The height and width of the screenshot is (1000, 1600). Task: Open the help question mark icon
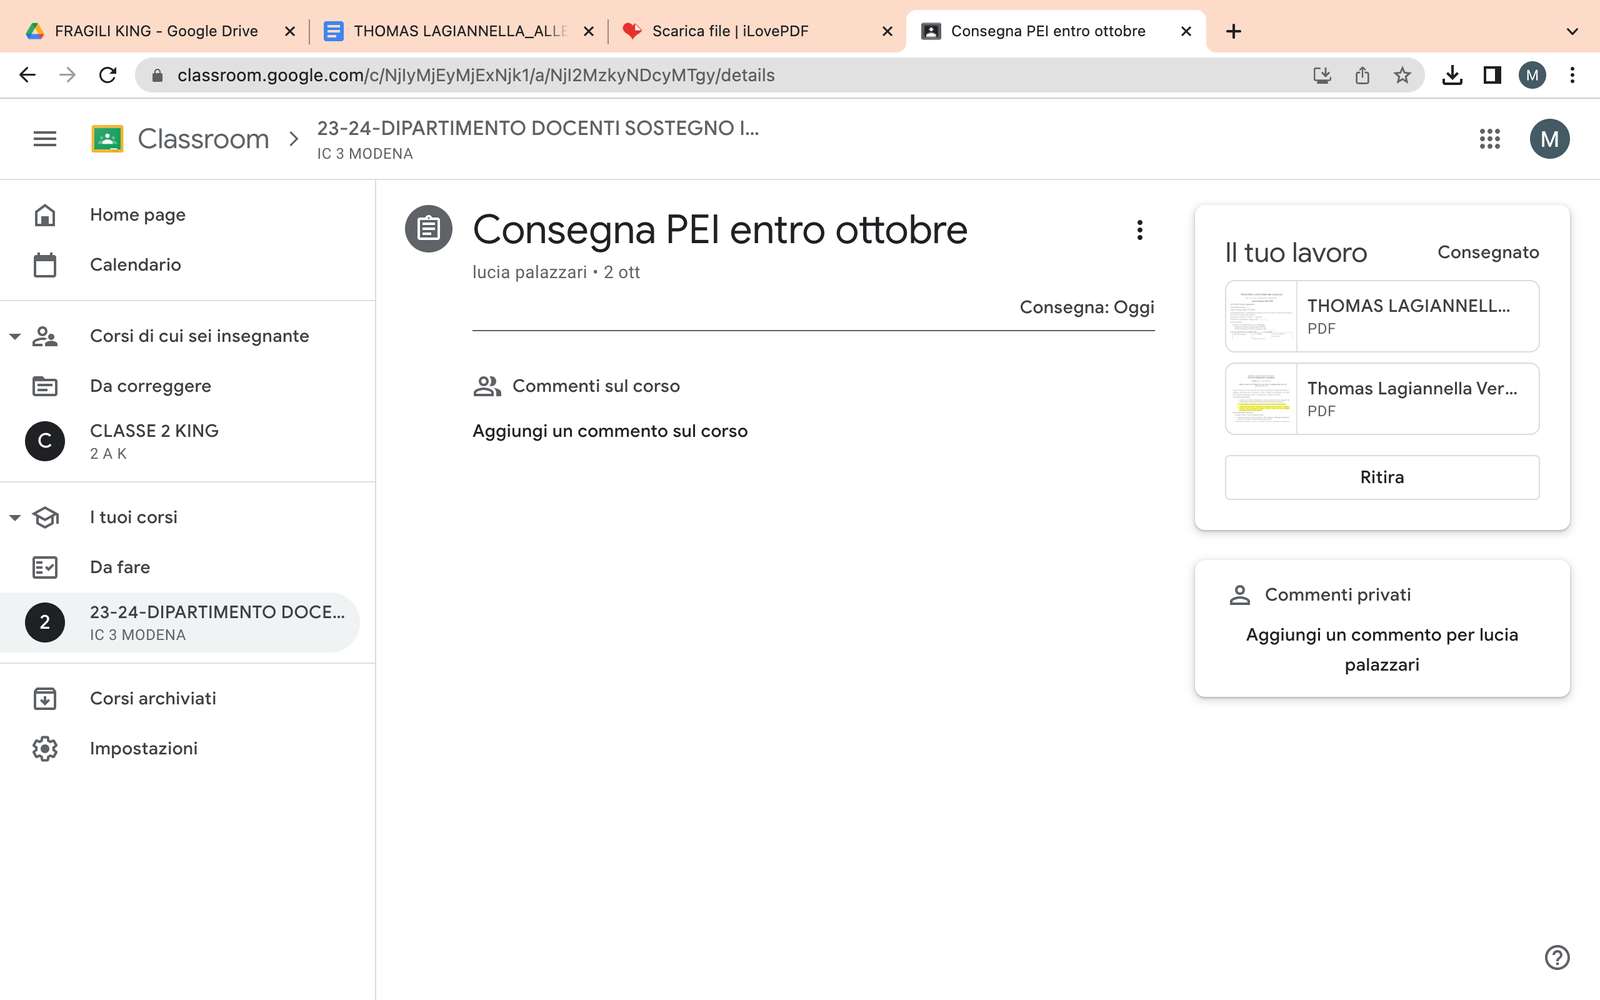(1557, 957)
